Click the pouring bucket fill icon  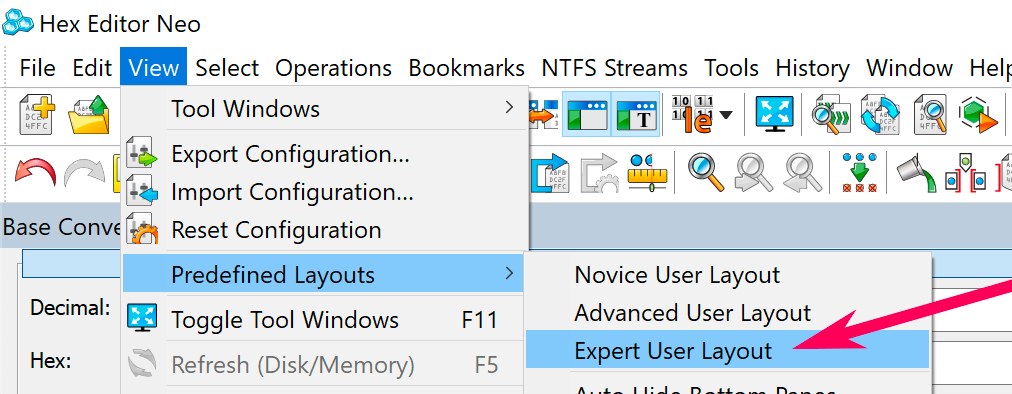pyautogui.click(x=917, y=173)
